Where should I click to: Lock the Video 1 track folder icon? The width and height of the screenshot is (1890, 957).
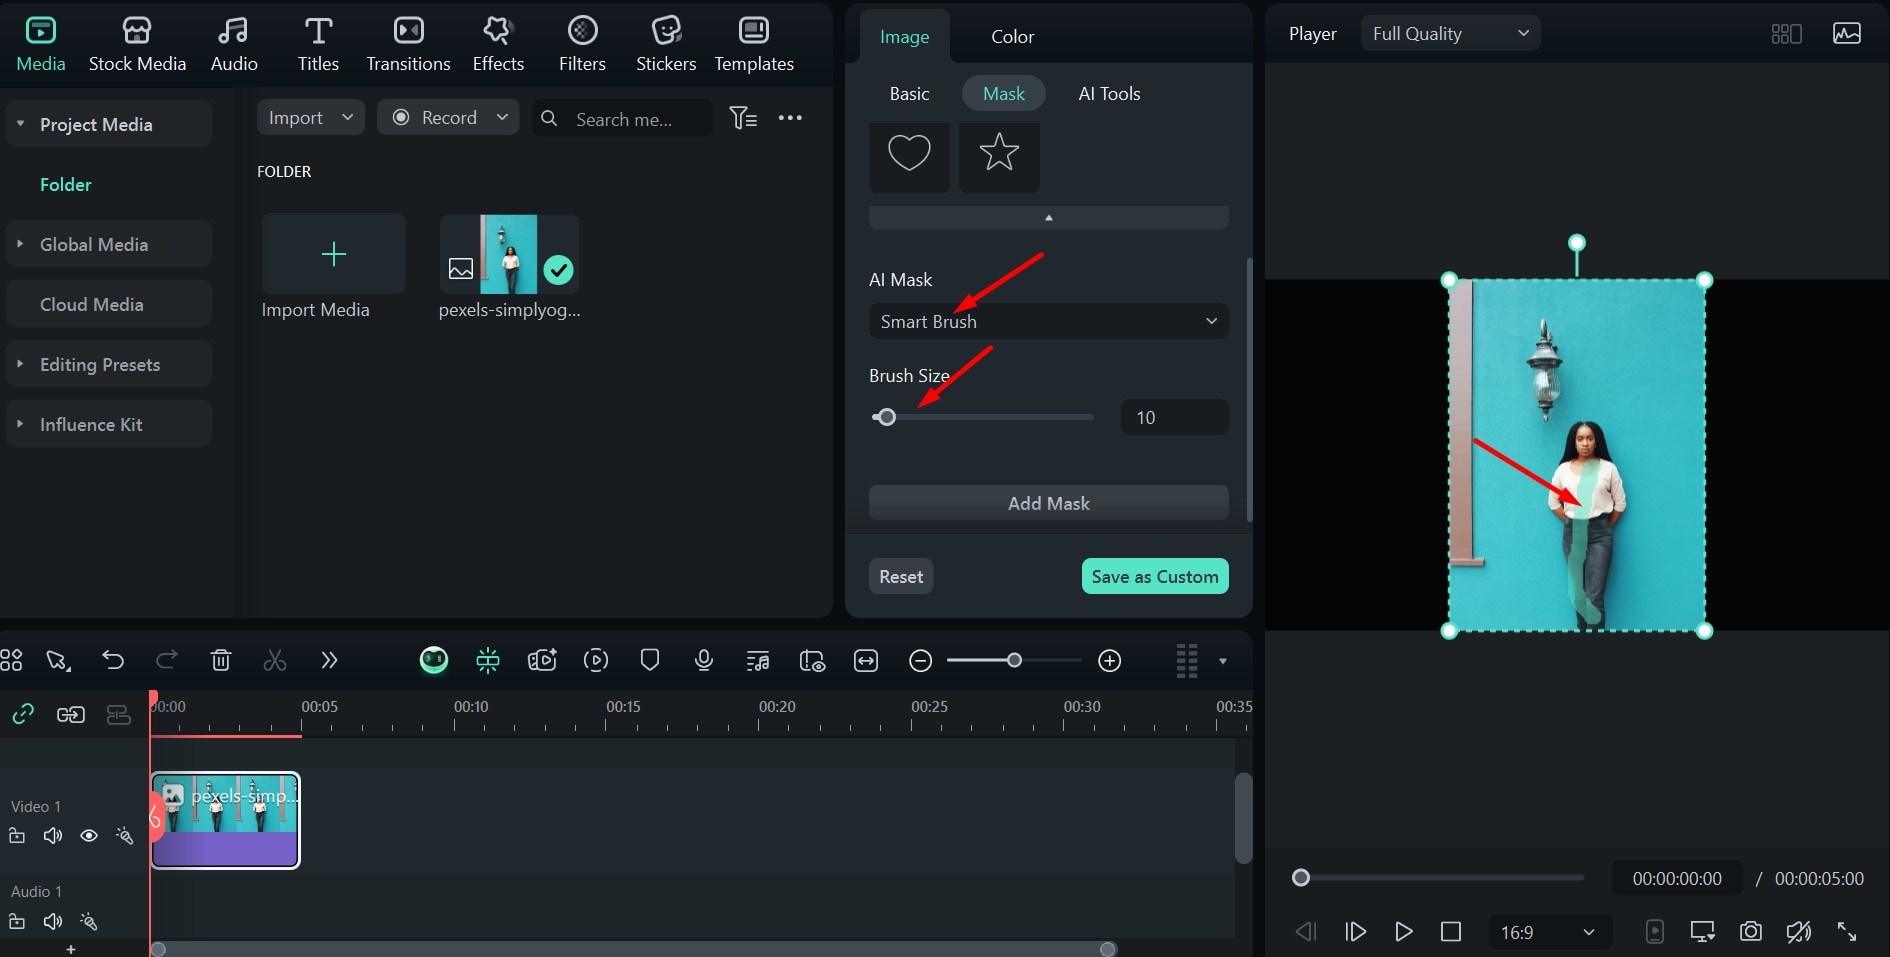(17, 836)
